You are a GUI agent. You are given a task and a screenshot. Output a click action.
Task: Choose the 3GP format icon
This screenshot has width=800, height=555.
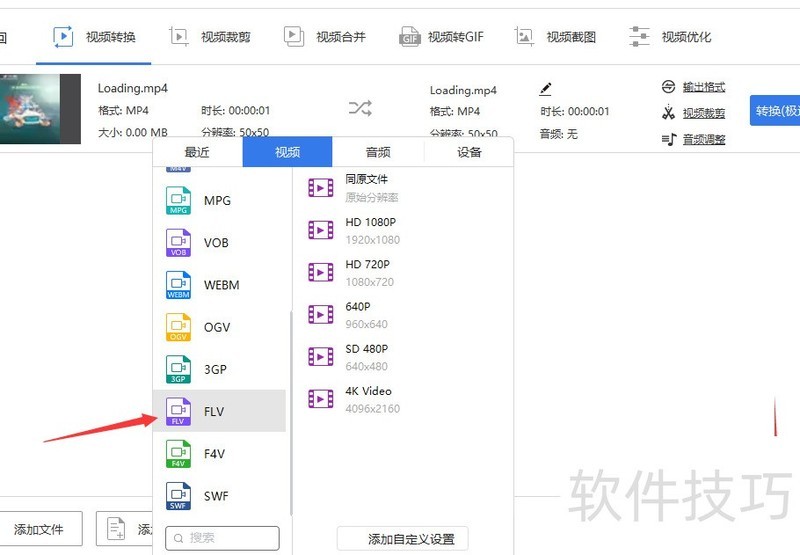coord(178,369)
